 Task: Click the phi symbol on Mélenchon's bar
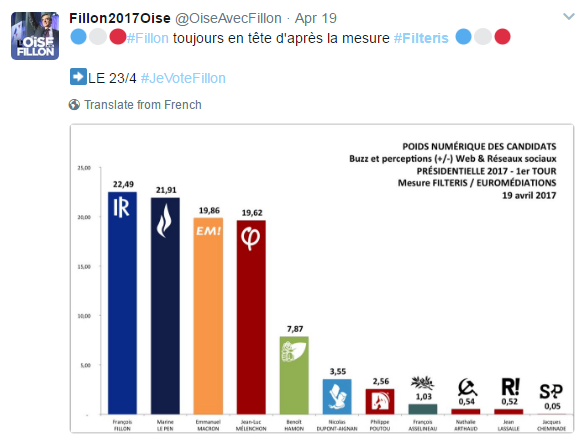coord(250,238)
